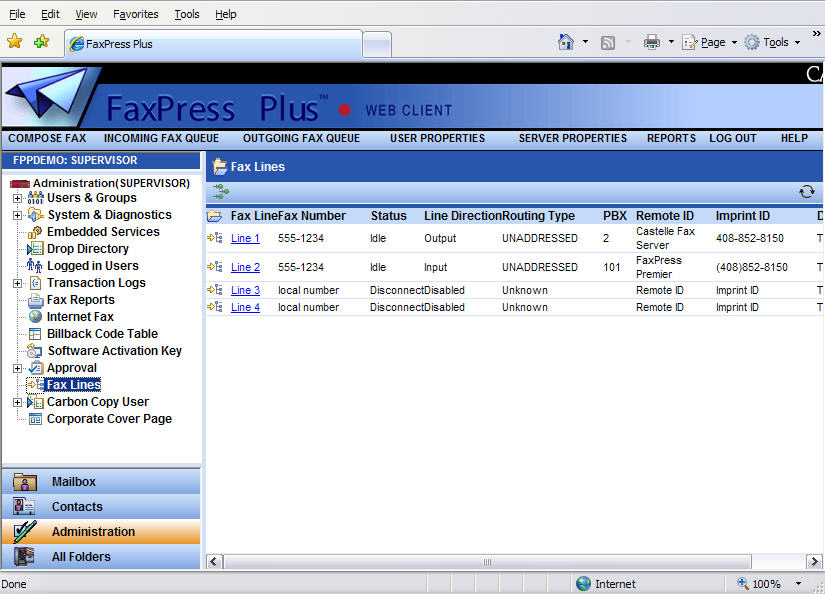Click the Internet Fax globe icon
This screenshot has height=594, width=825.
(x=35, y=317)
